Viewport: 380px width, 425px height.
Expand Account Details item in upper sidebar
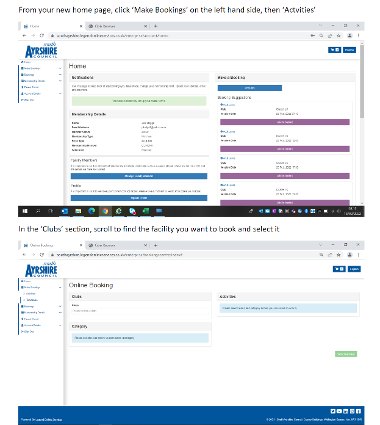pyautogui.click(x=41, y=94)
